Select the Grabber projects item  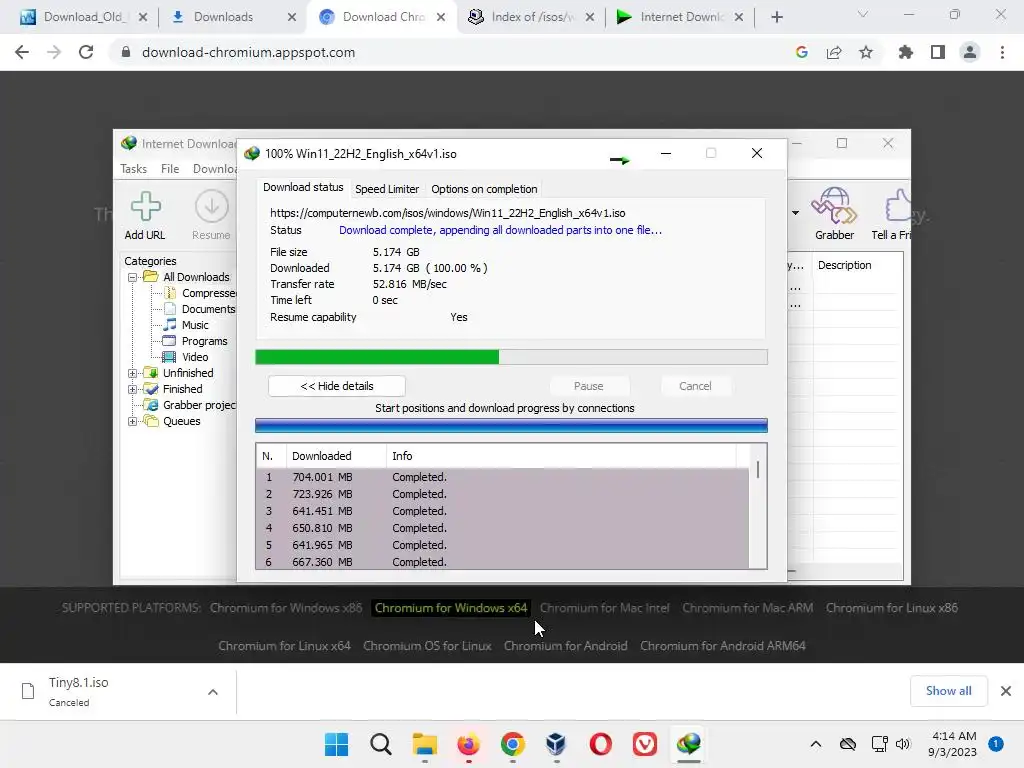(199, 405)
